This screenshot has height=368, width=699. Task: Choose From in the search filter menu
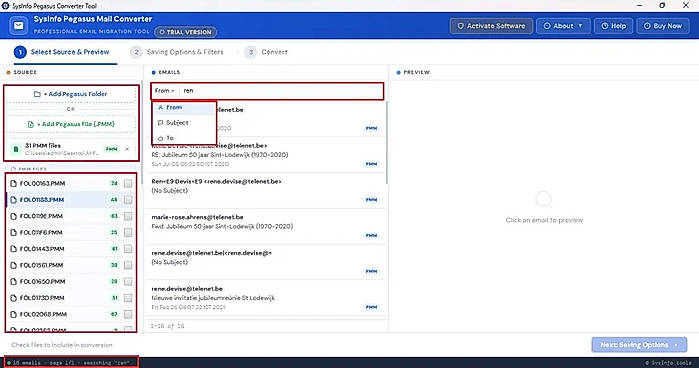(x=184, y=108)
